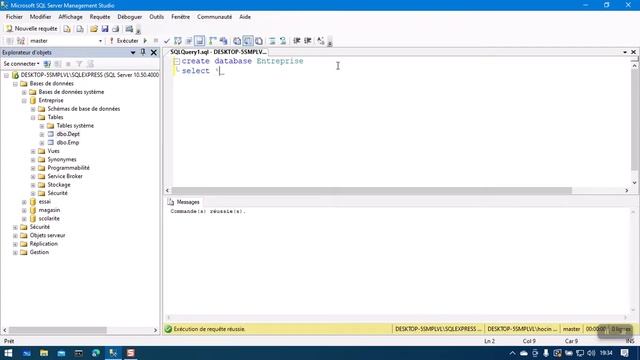Click the Activity Monitor toolbar icon
640x360 pixels.
(x=129, y=29)
